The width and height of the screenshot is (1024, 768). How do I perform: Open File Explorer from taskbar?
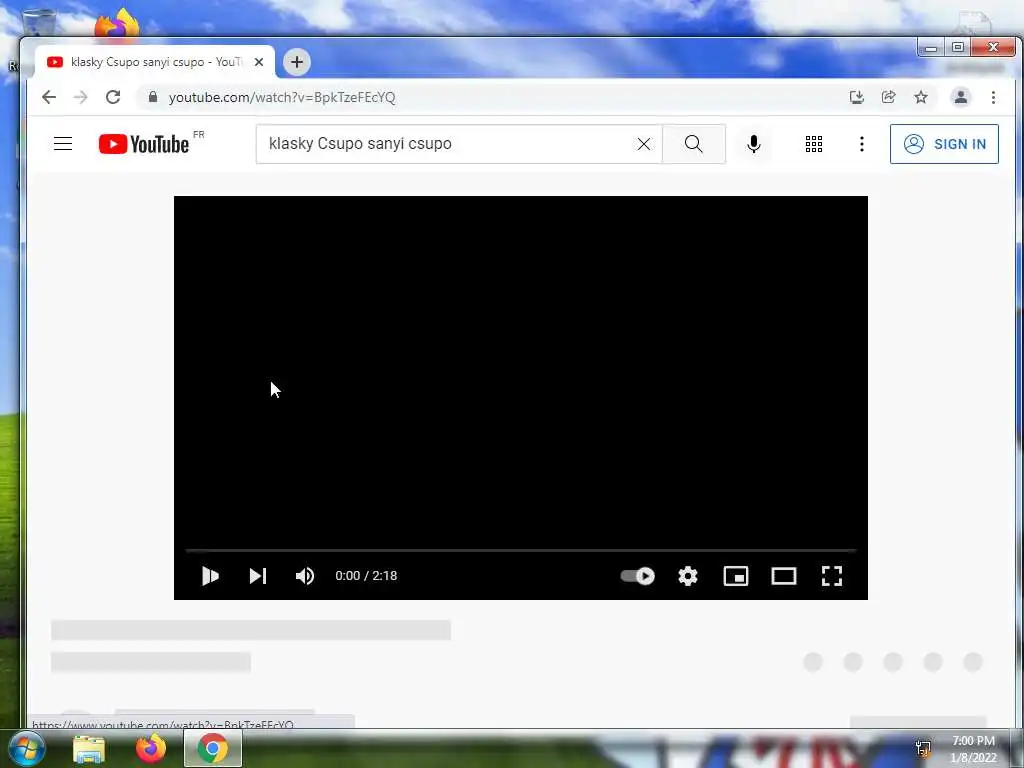pos(89,748)
